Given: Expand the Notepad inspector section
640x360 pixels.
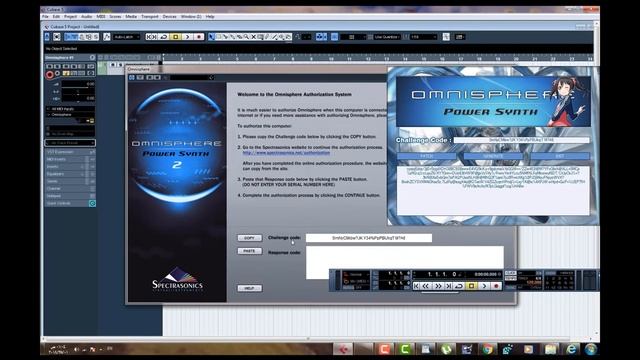Looking at the screenshot, I should 70,196.
